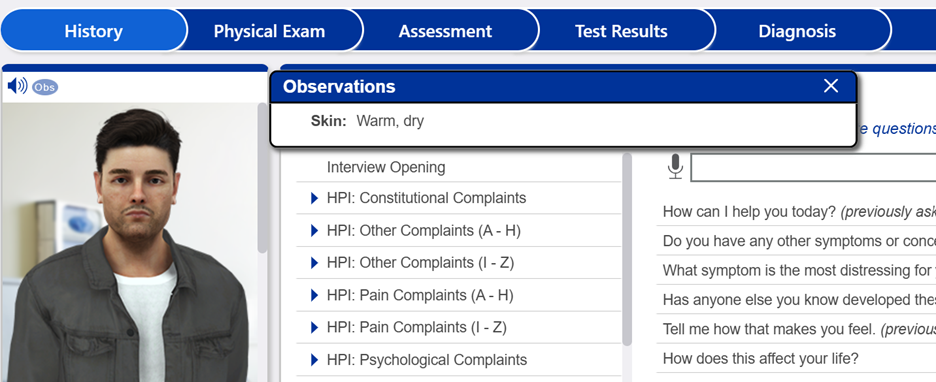Open the Physical Exam tab
Screen dimensions: 936x382
point(269,31)
